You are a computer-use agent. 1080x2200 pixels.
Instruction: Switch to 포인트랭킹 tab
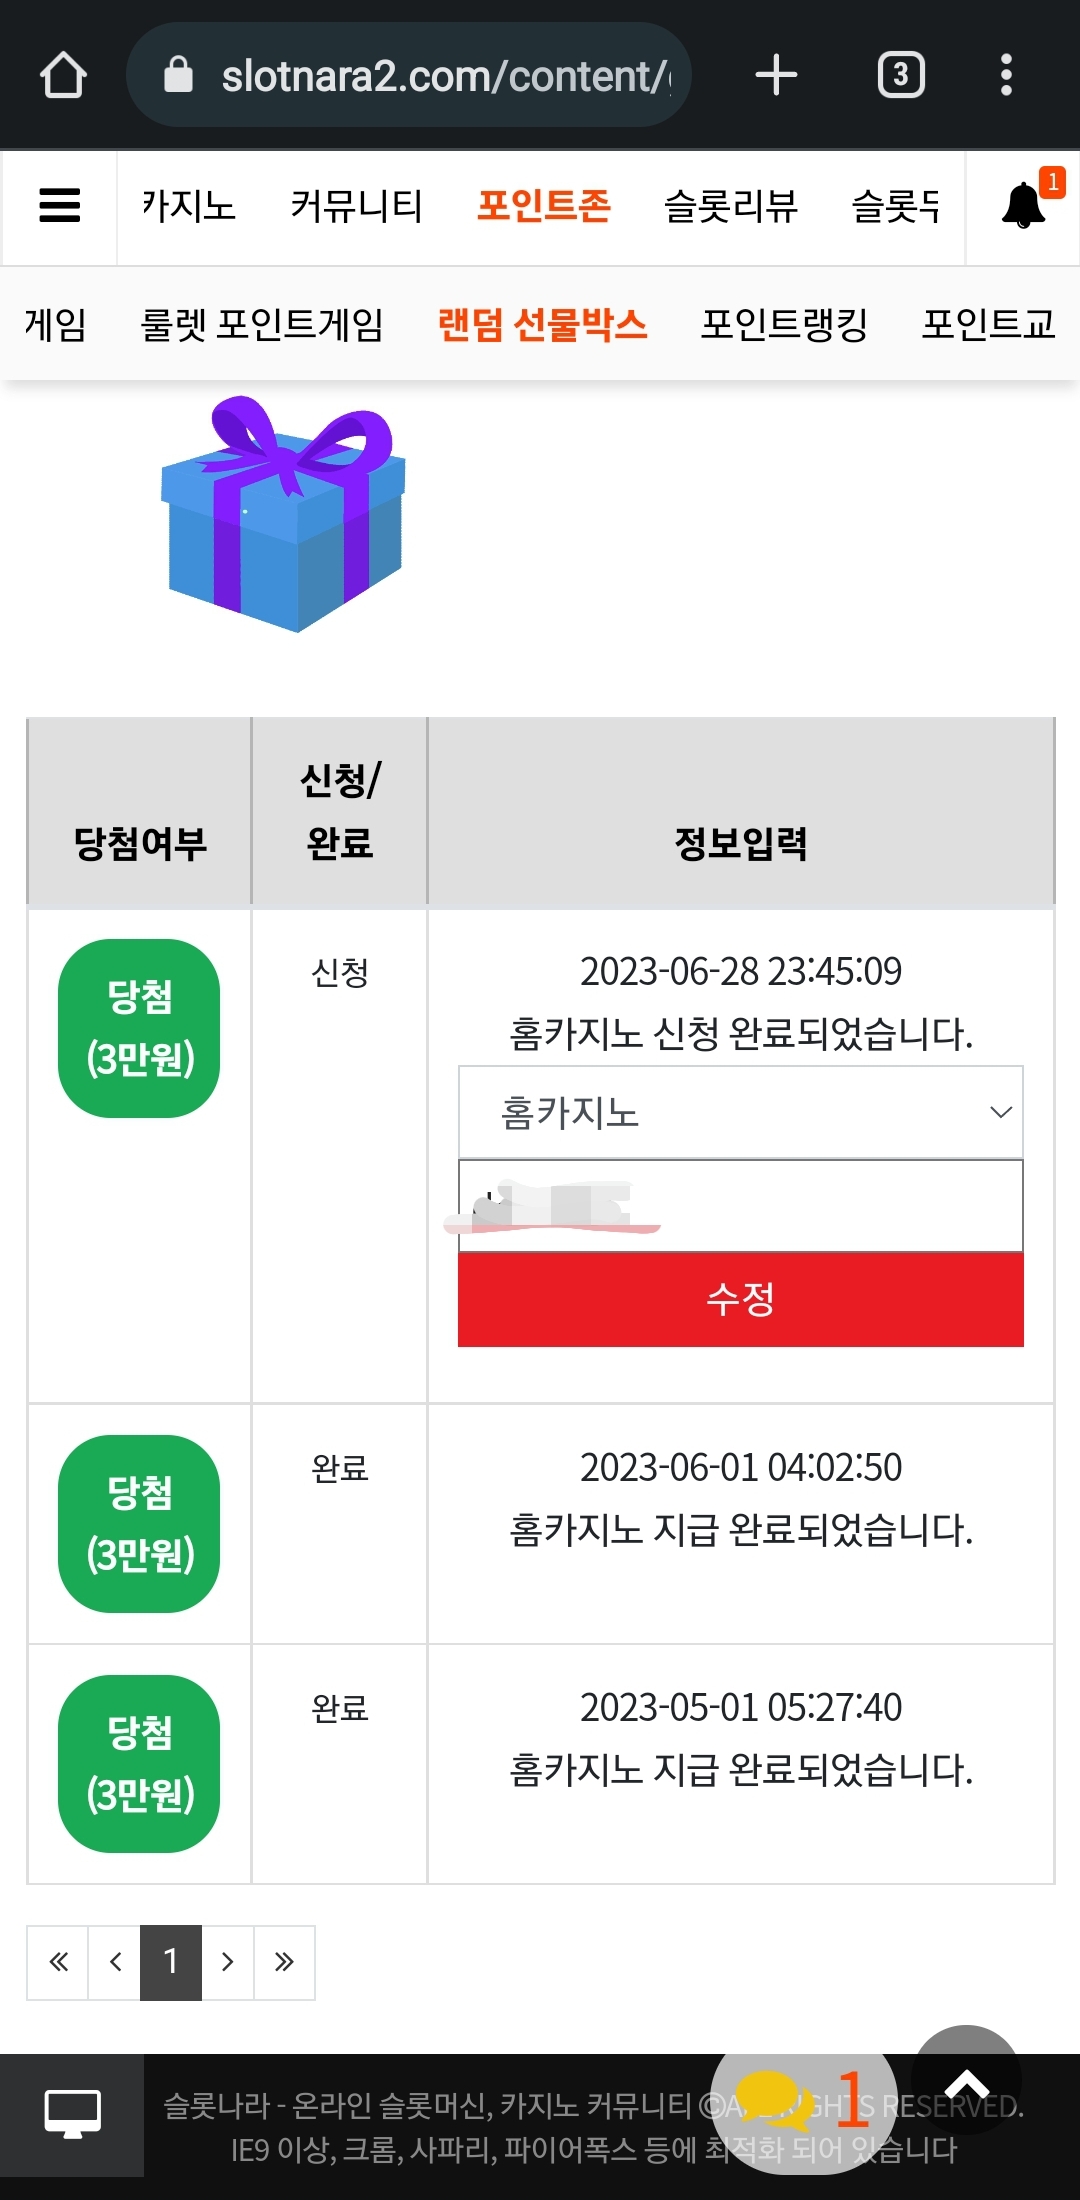[784, 324]
